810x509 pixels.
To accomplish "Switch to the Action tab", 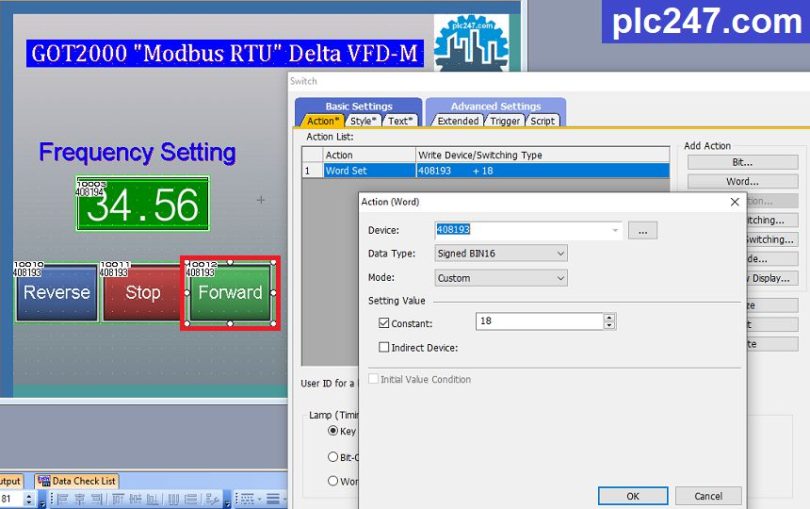I will click(323, 121).
